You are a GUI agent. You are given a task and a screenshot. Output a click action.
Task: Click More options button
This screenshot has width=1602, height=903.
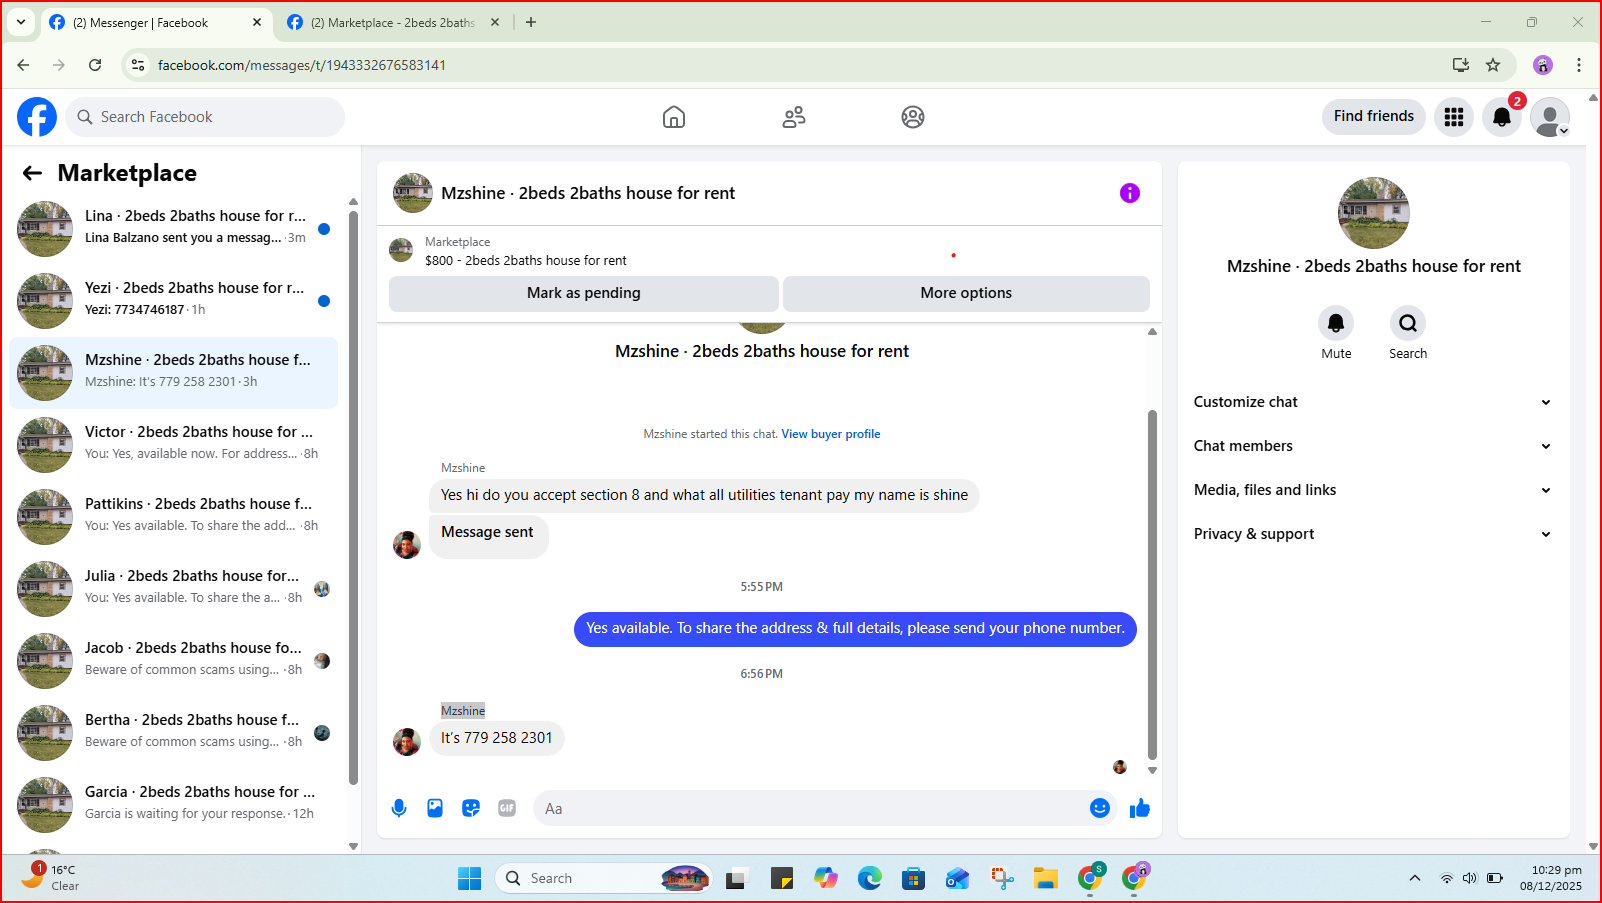966,293
